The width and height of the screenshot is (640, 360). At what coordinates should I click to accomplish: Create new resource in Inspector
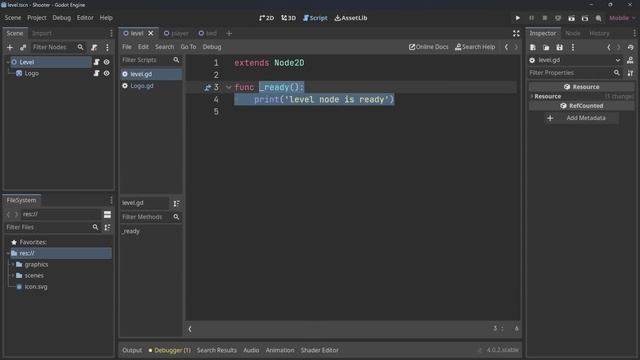[x=533, y=47]
